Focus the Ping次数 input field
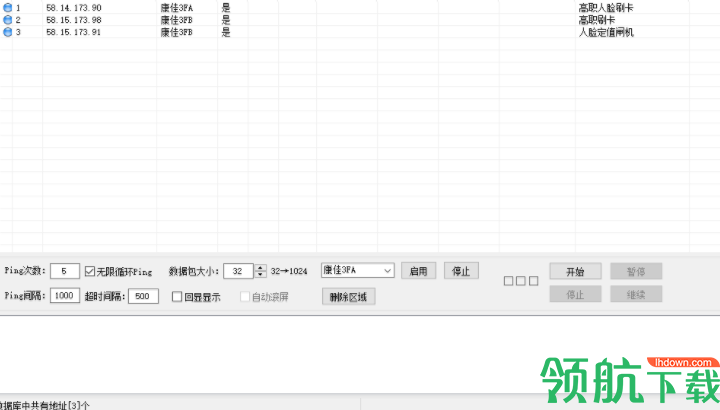The width and height of the screenshot is (720, 410). 65,271
